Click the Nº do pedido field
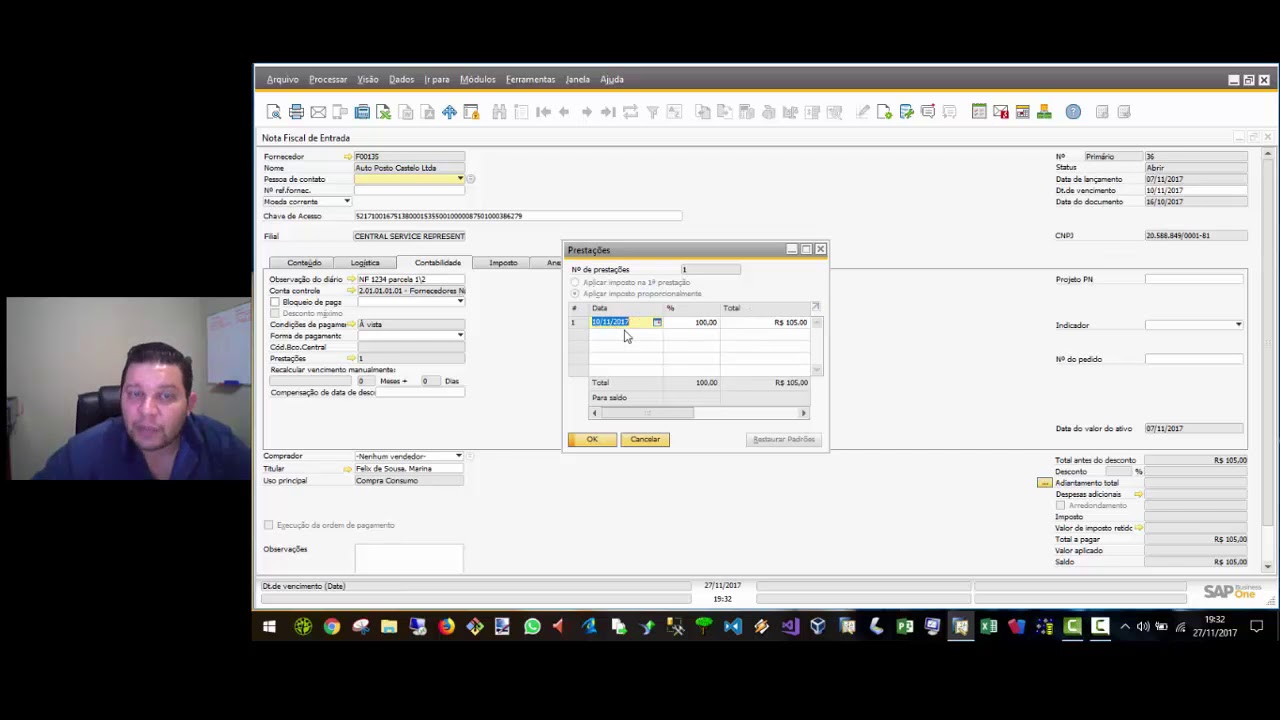Screen dimensions: 1280x720 pyautogui.click(x=1194, y=359)
